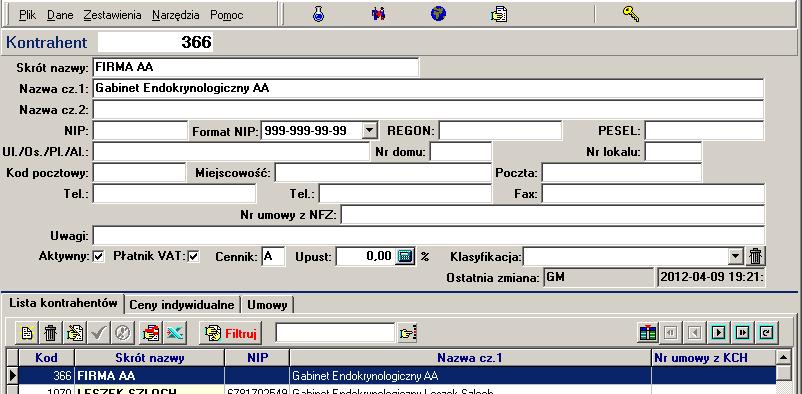The image size is (802, 394).
Task: Click the flask icon in top toolbar
Action: (x=319, y=14)
